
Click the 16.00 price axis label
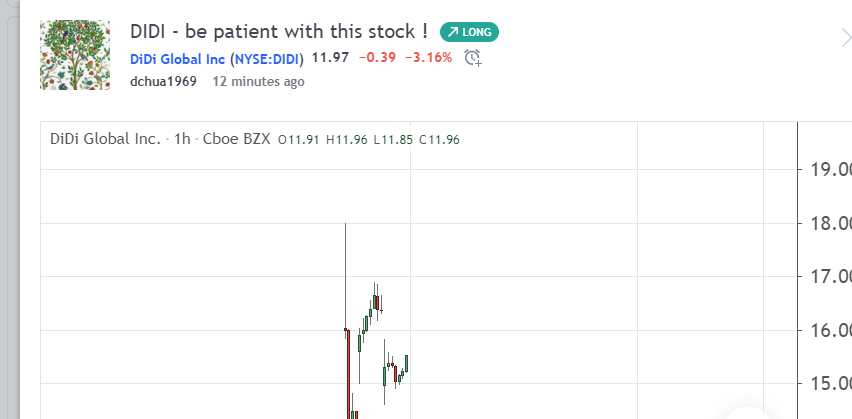click(x=831, y=330)
